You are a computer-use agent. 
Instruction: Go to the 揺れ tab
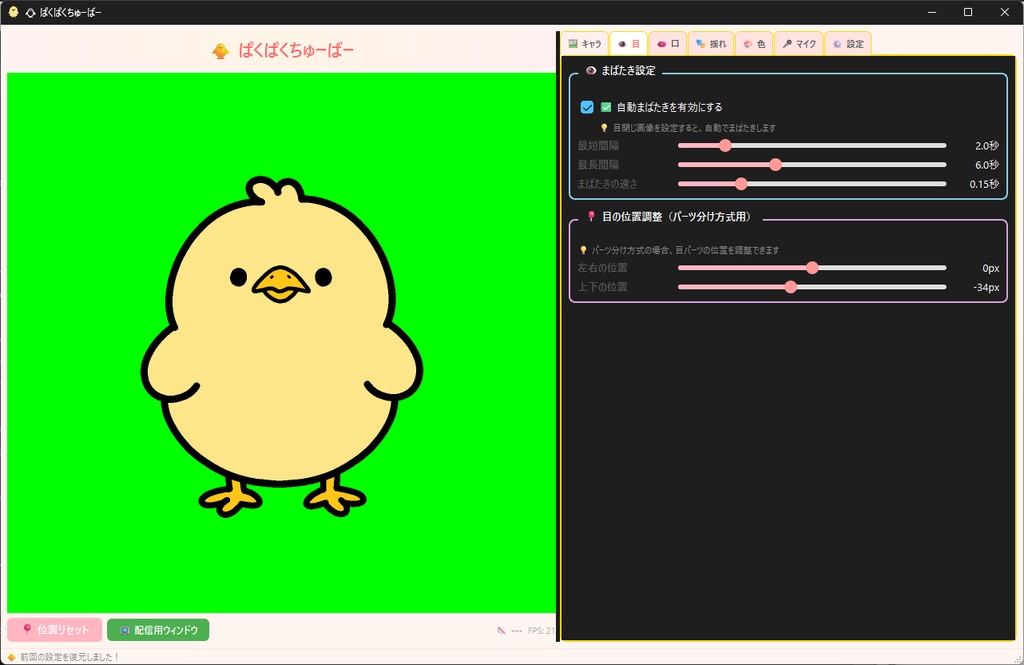[x=711, y=44]
